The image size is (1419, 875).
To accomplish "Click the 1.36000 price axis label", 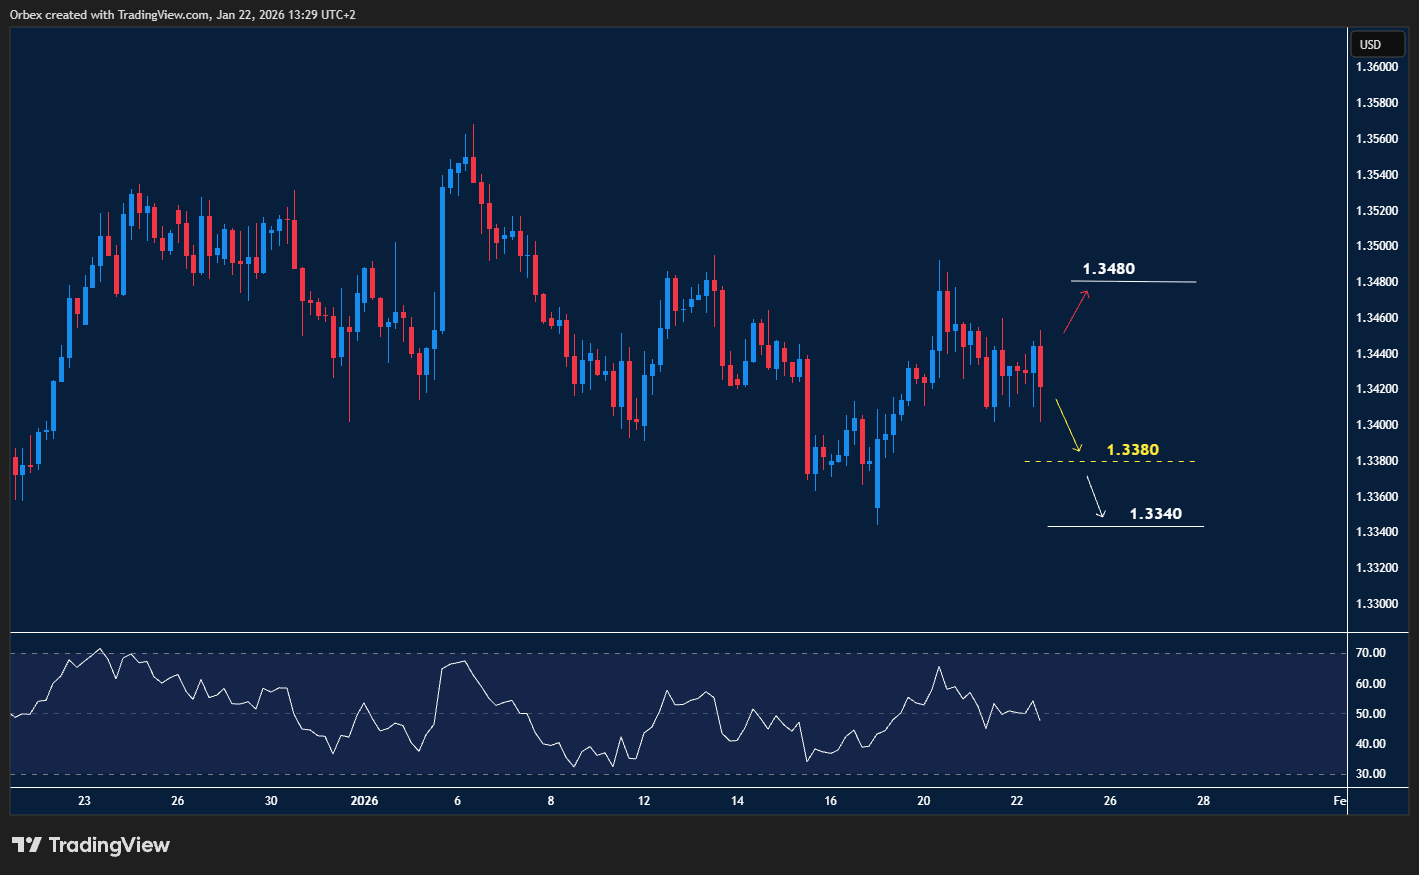I will (1377, 67).
